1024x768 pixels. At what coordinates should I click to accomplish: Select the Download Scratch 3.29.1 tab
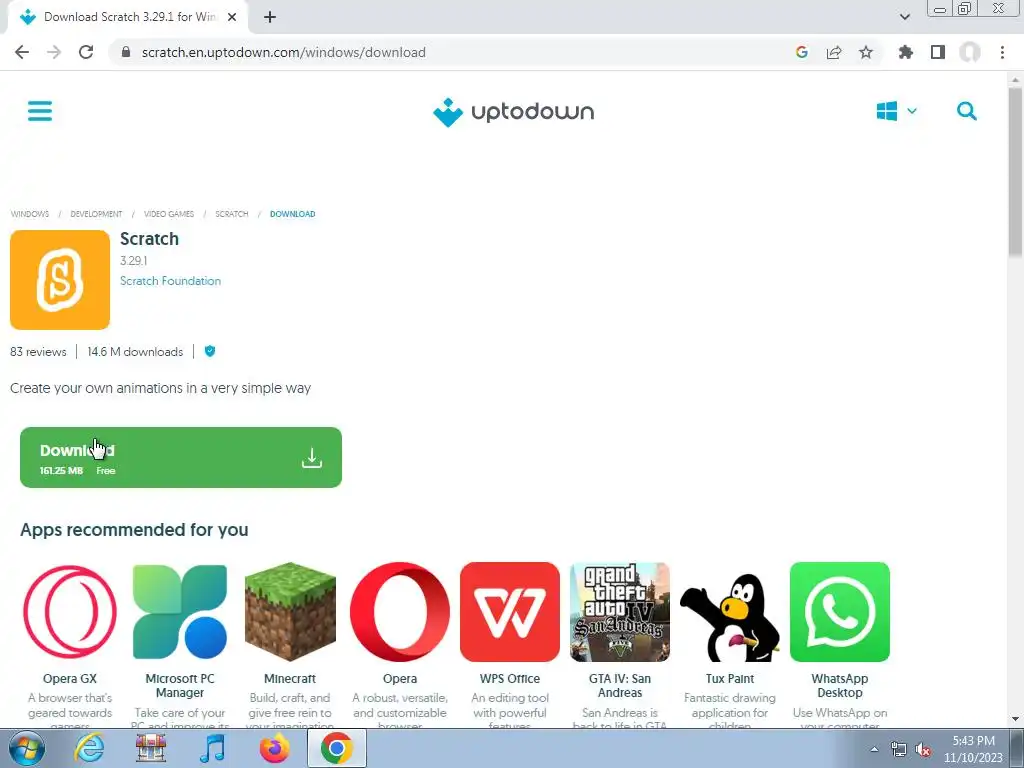129,18
